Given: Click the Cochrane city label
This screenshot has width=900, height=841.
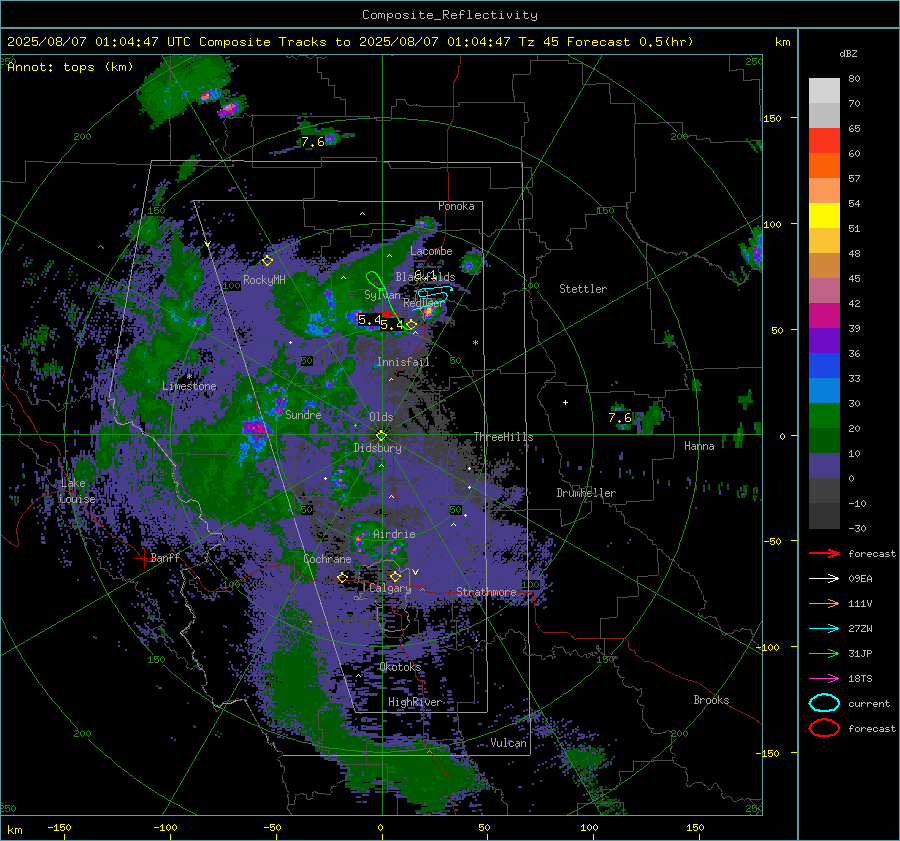Looking at the screenshot, I should tap(327, 559).
